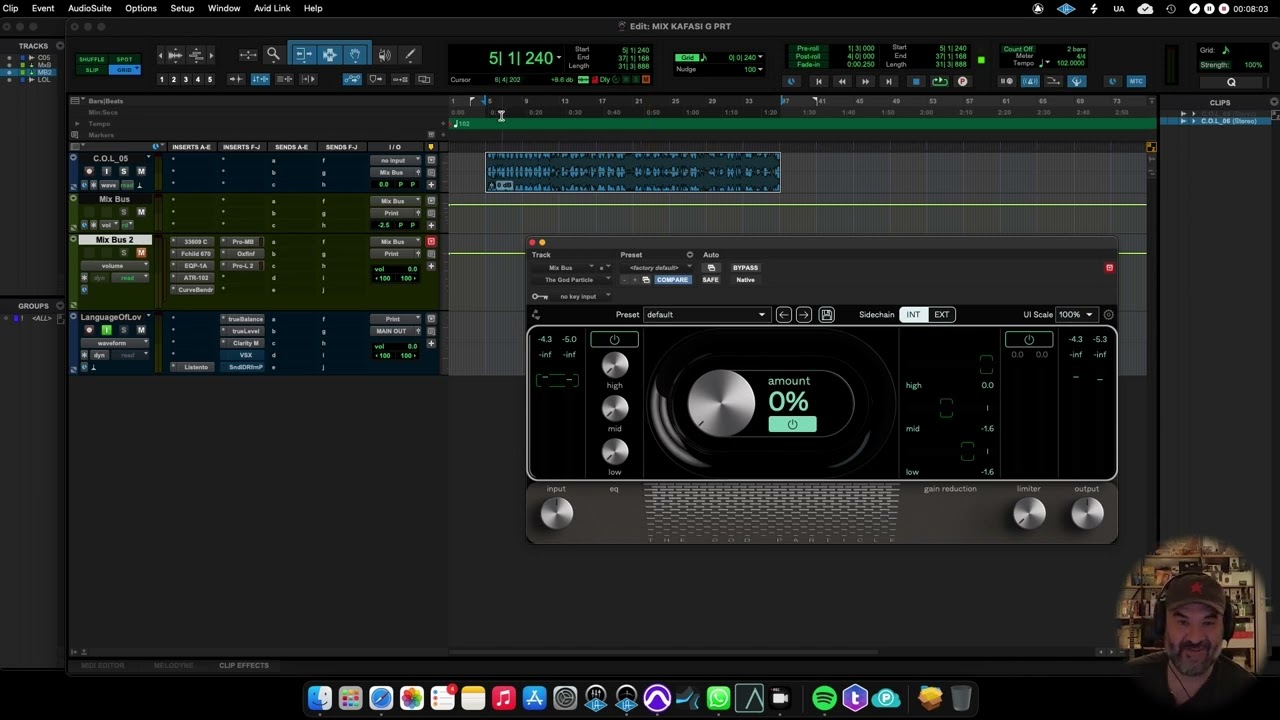Open Finder from the Dock
The height and width of the screenshot is (720, 1280).
319,698
